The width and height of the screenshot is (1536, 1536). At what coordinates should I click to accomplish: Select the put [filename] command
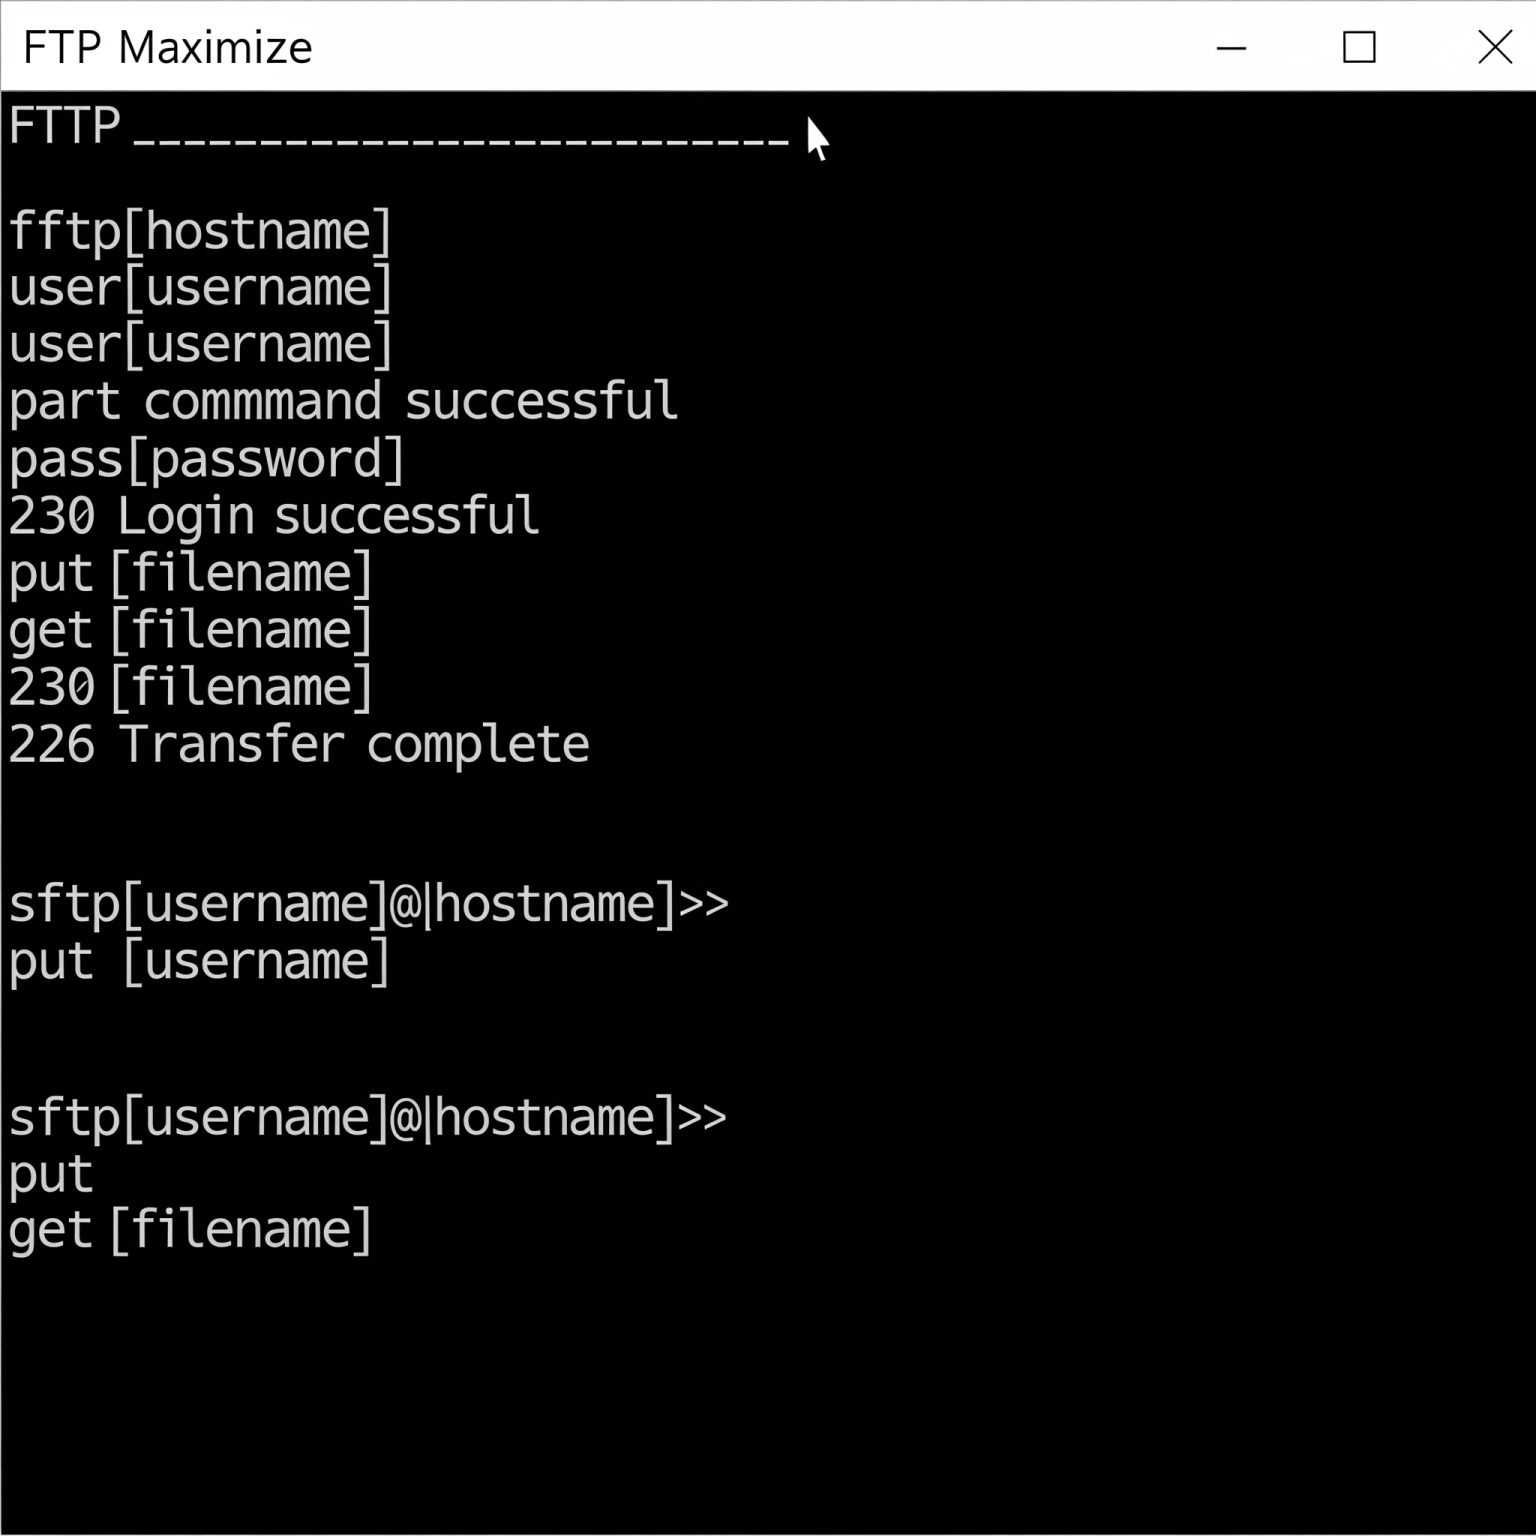[x=190, y=571]
